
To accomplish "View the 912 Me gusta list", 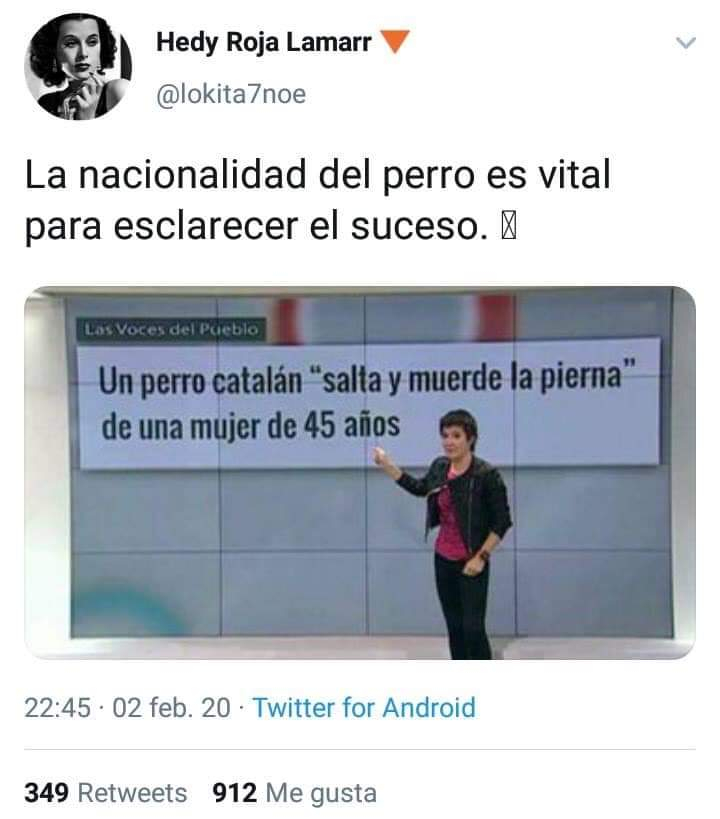I will [295, 793].
